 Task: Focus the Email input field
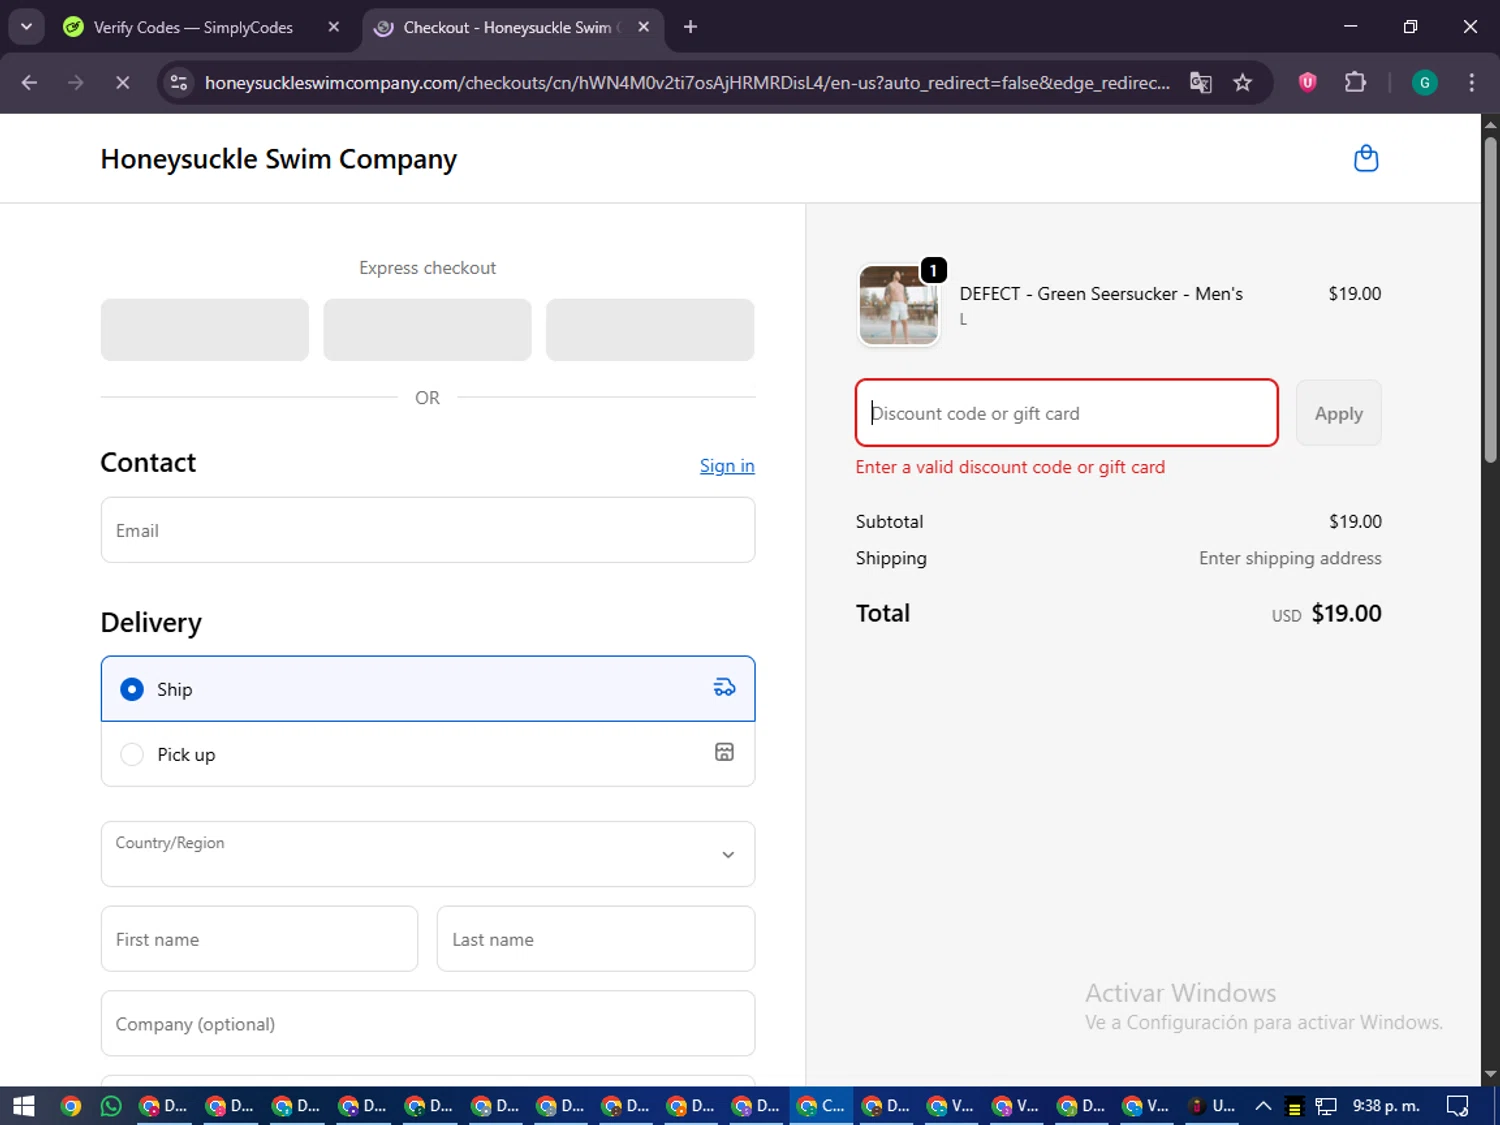[427, 530]
